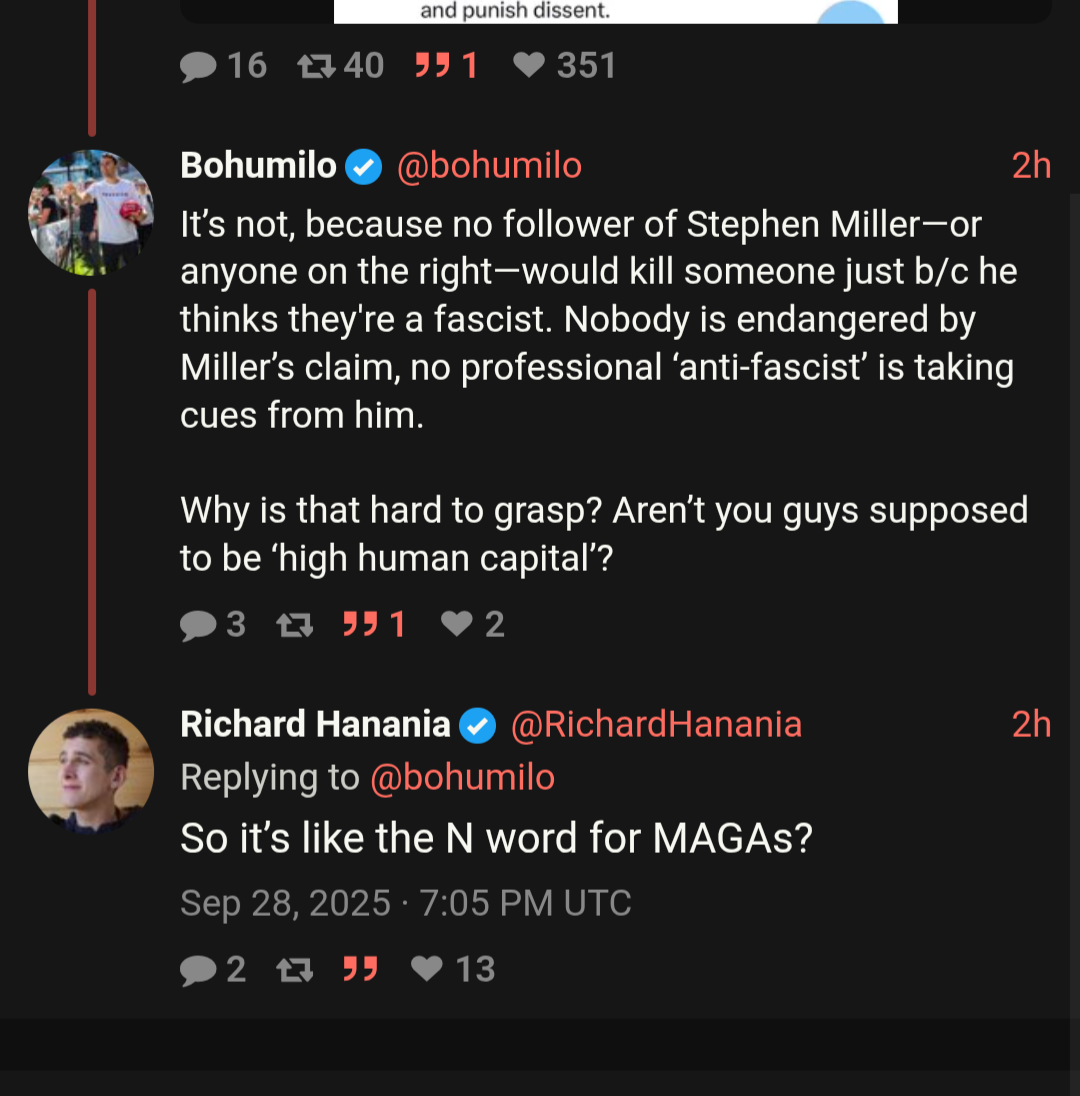
Task: Click the retweet icon showing 40
Action: pos(316,66)
